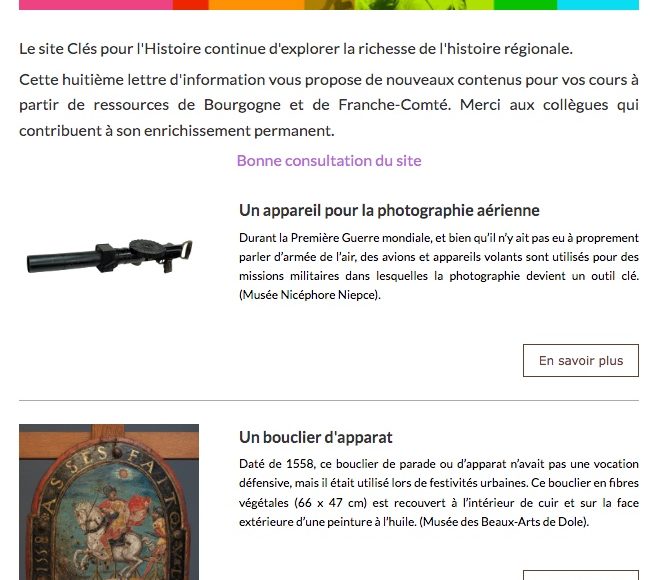Image resolution: width=659 pixels, height=580 pixels.
Task: Click the 'Le site Clés pour l'Histoire' sentence
Action: 296,49
